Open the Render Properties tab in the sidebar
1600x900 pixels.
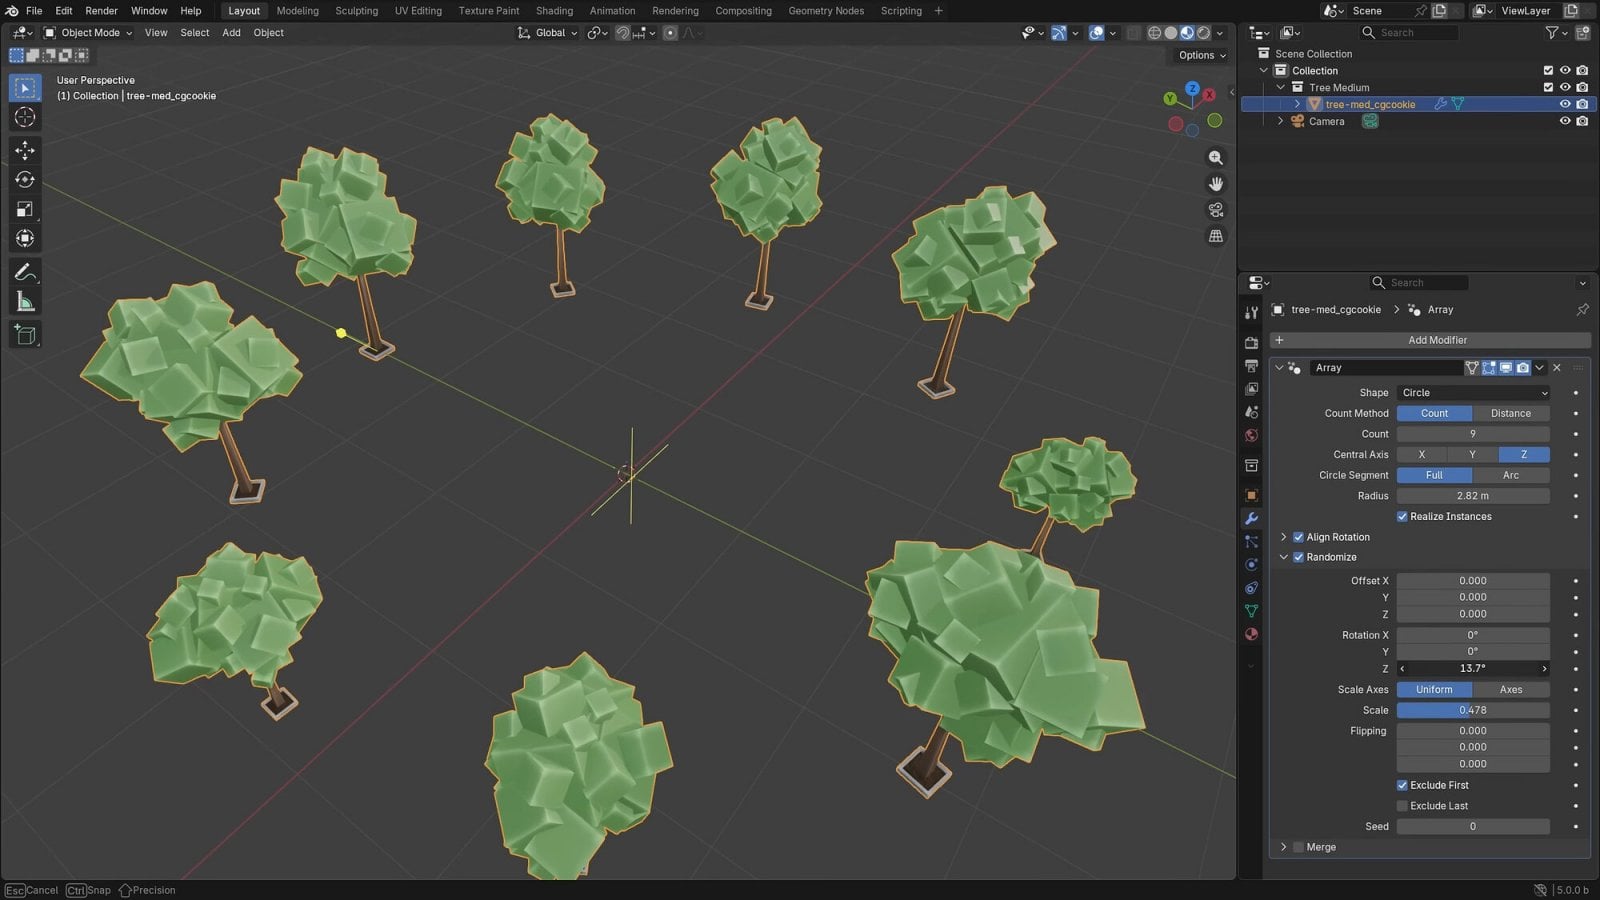coord(1251,343)
